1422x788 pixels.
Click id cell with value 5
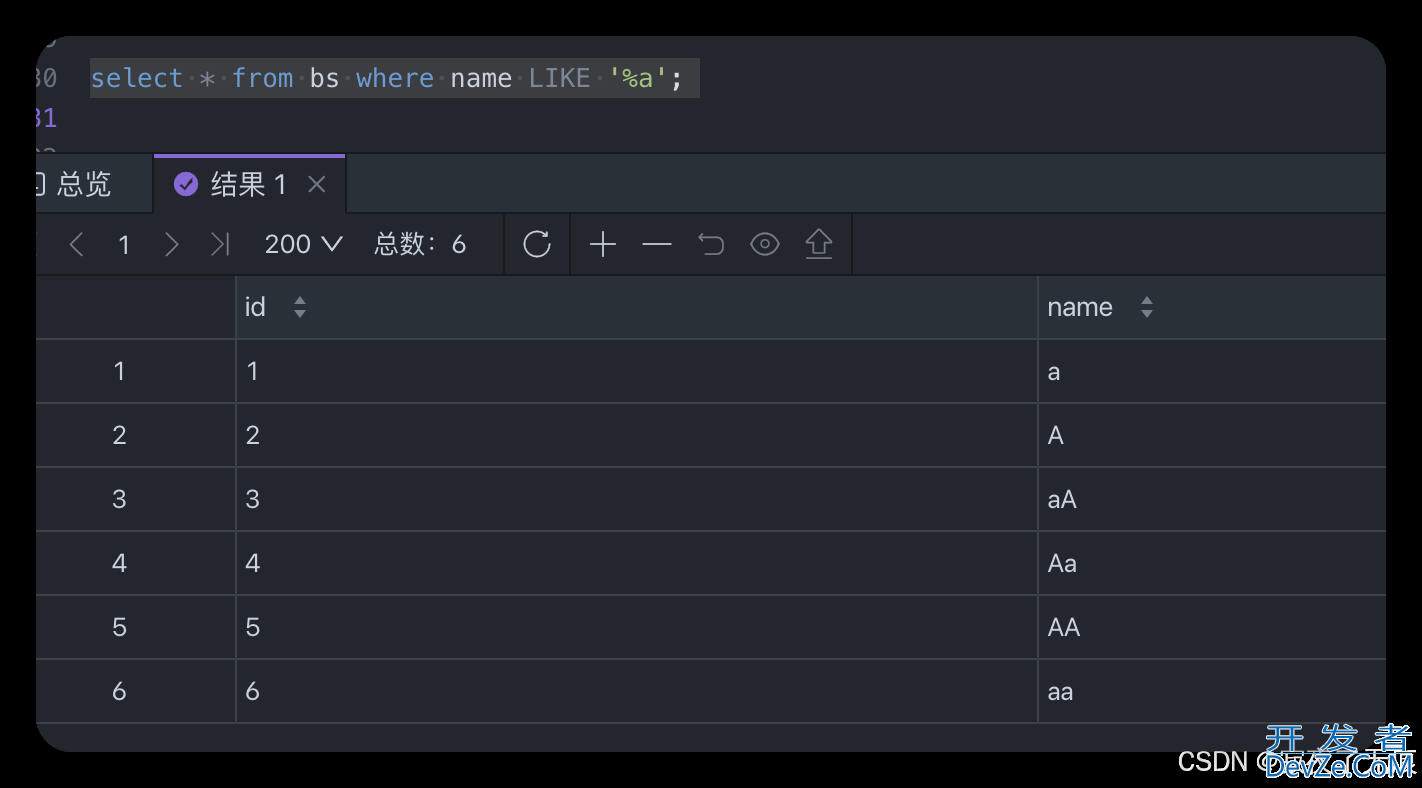[x=636, y=627]
